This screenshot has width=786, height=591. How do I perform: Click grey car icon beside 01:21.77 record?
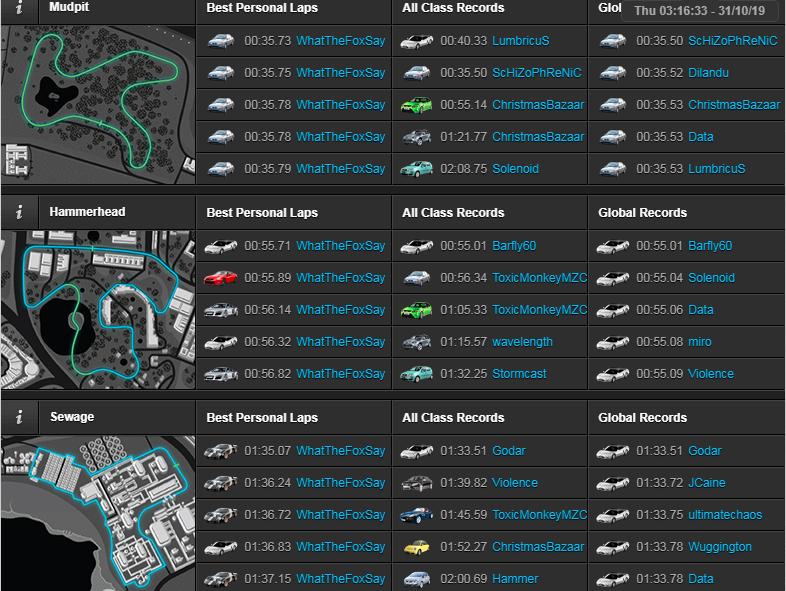tap(417, 137)
